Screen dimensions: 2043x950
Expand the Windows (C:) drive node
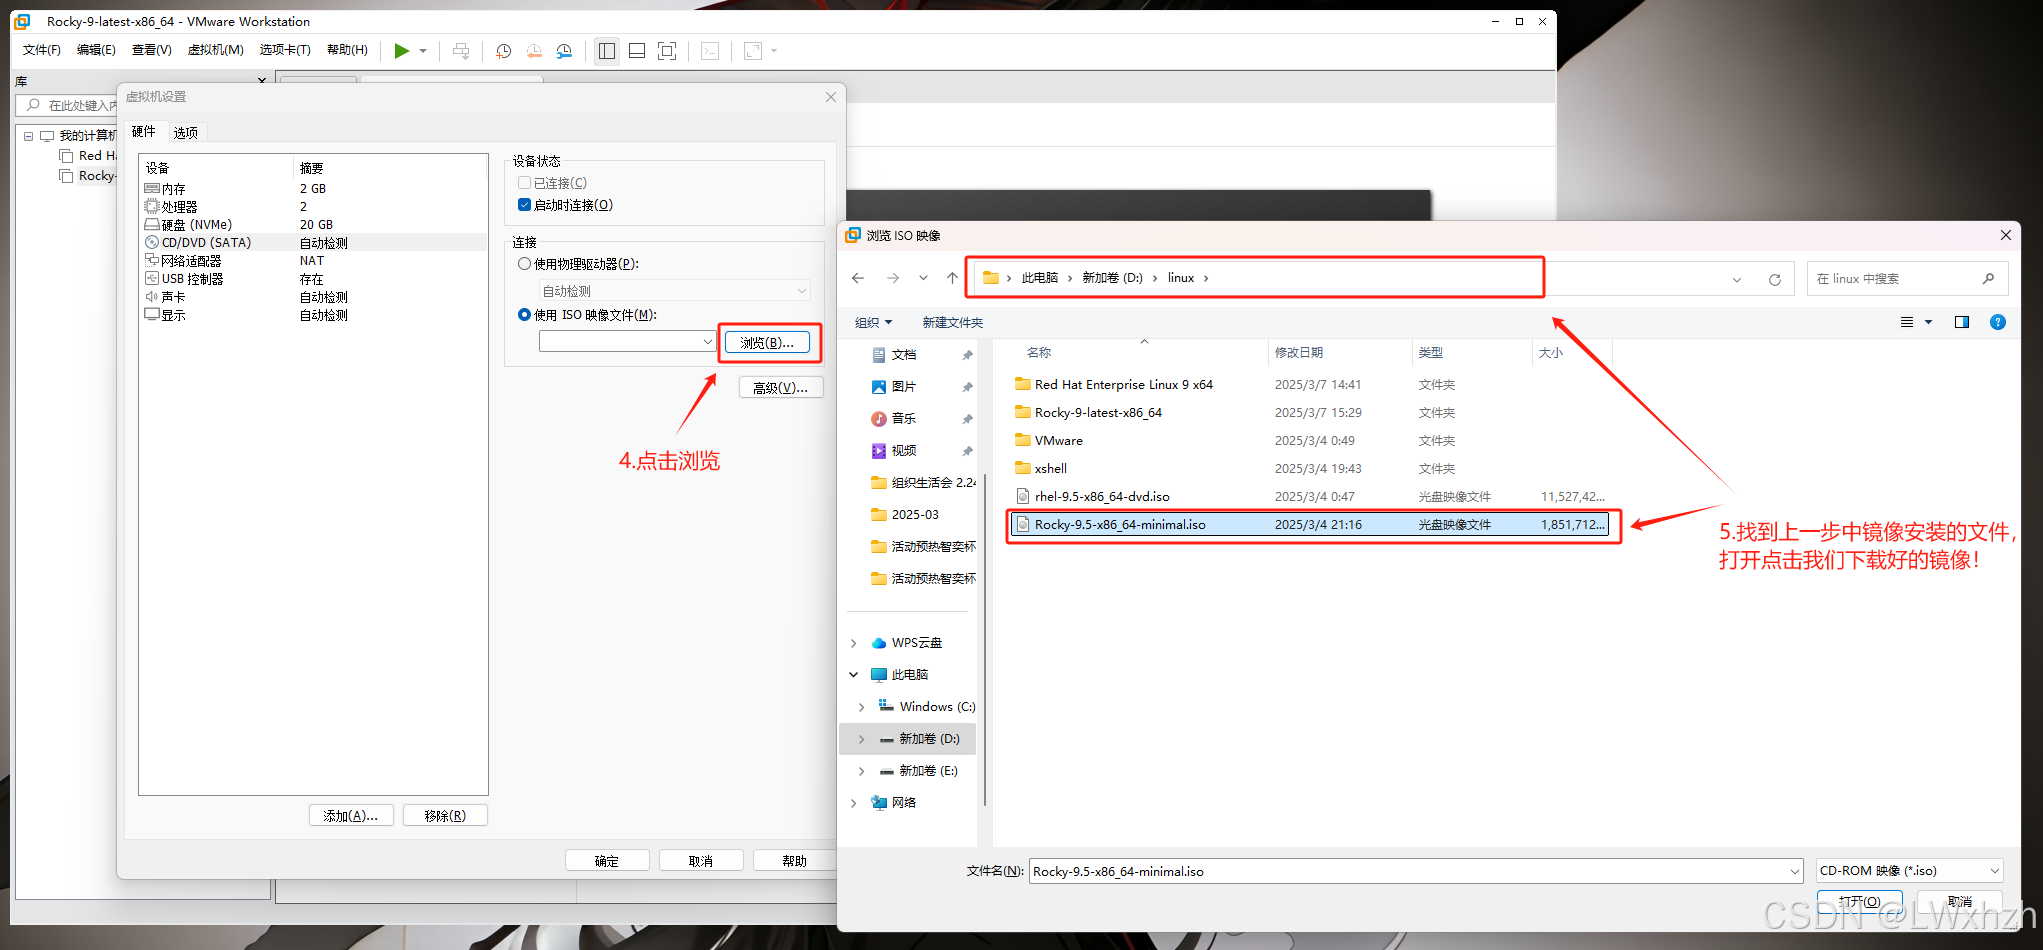[x=862, y=707]
